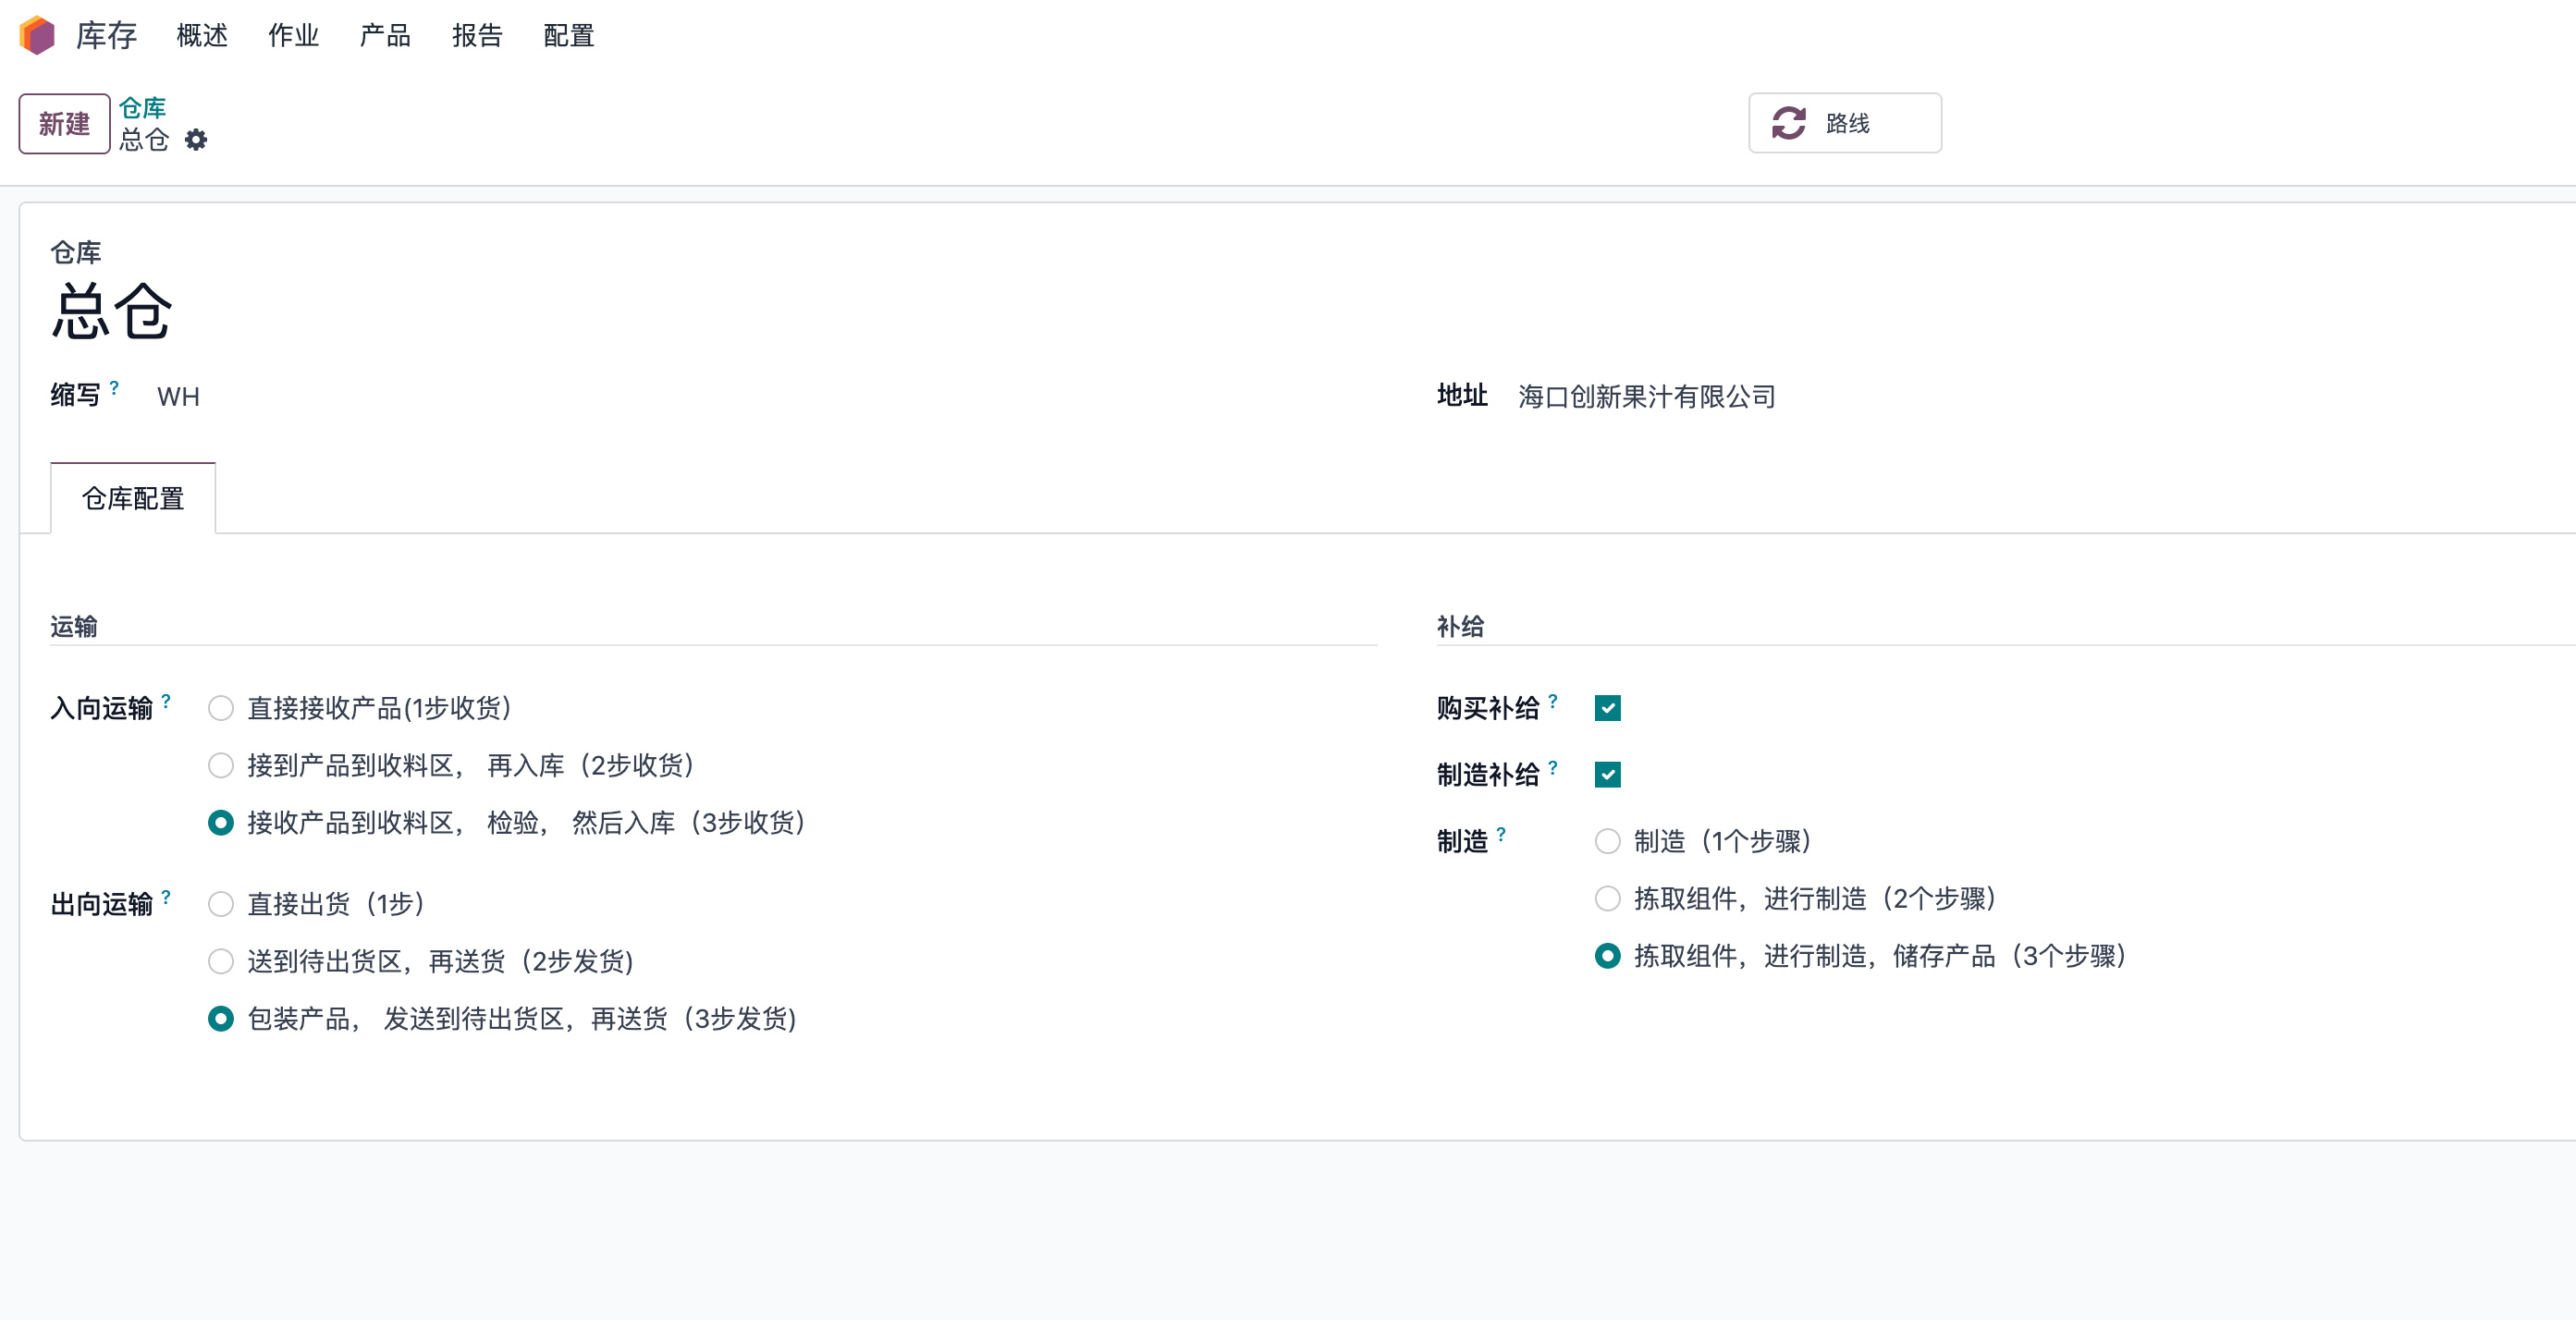The image size is (2576, 1320).
Task: Open the 产品 menu
Action: [385, 36]
